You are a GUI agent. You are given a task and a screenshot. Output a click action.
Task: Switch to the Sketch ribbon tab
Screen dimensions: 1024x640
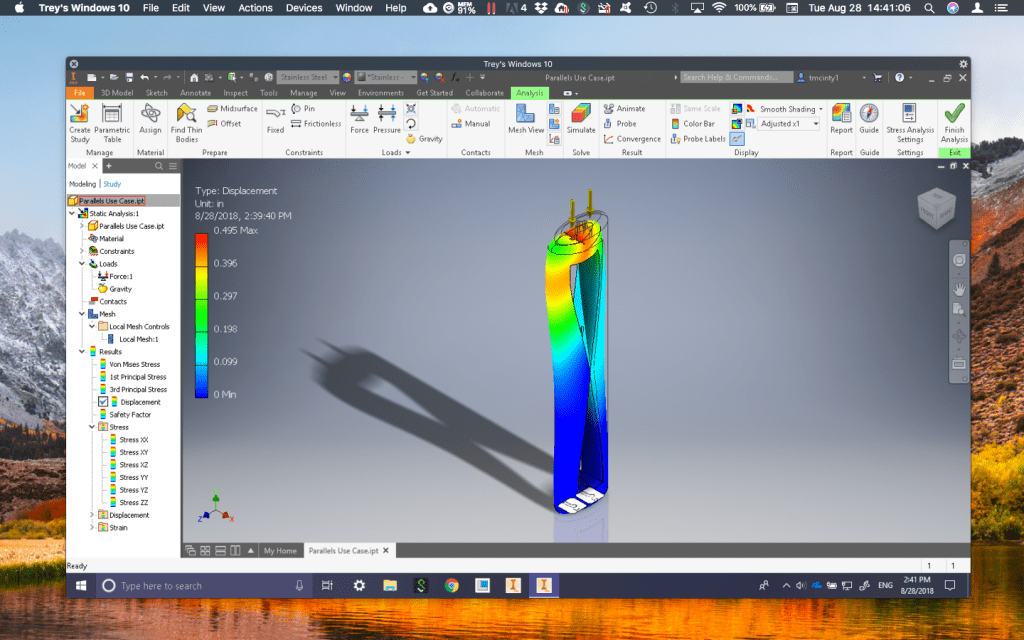tap(156, 93)
